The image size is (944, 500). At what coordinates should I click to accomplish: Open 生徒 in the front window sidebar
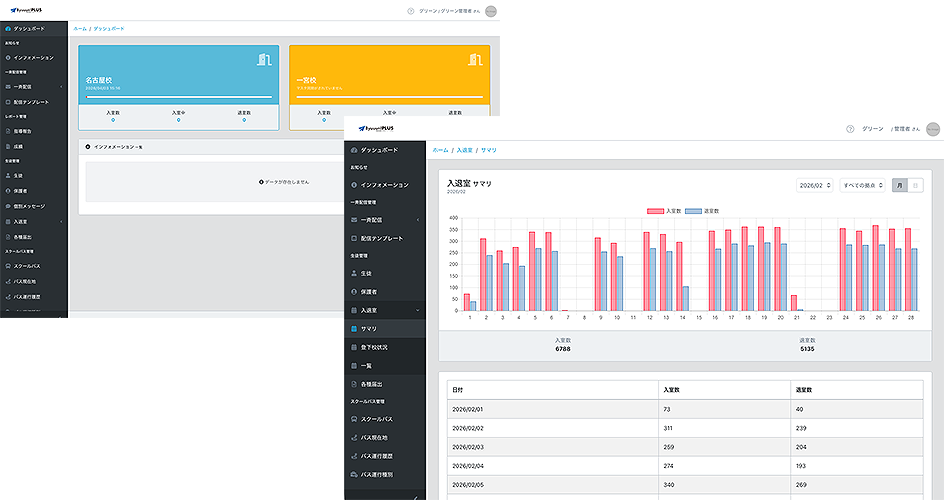pyautogui.click(x=366, y=273)
